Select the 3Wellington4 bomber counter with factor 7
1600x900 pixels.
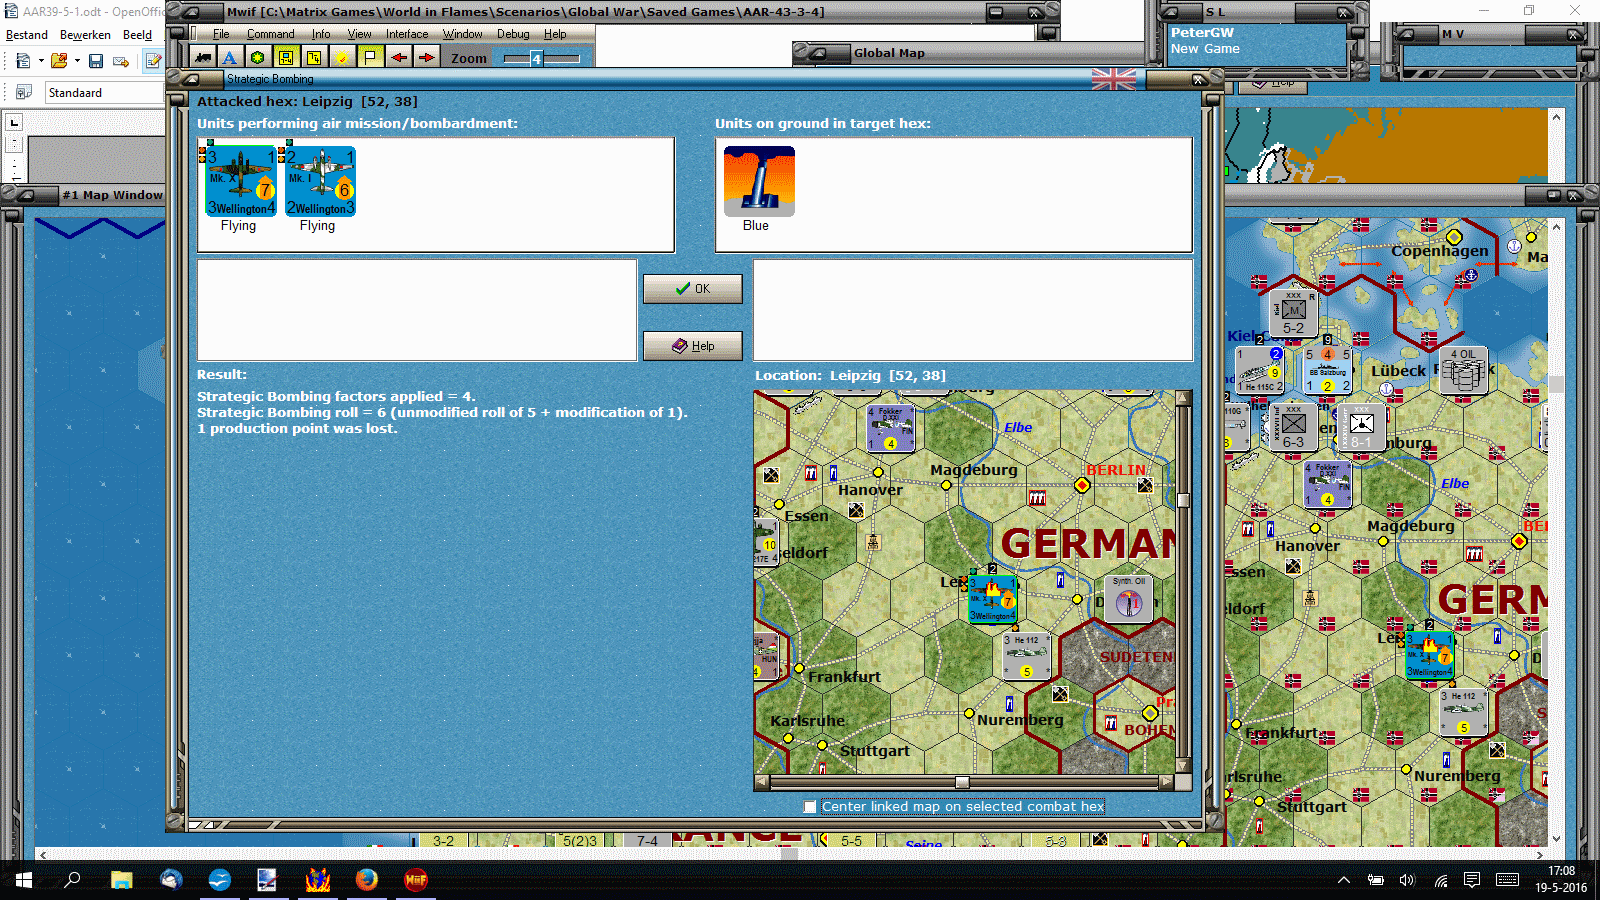tap(241, 181)
